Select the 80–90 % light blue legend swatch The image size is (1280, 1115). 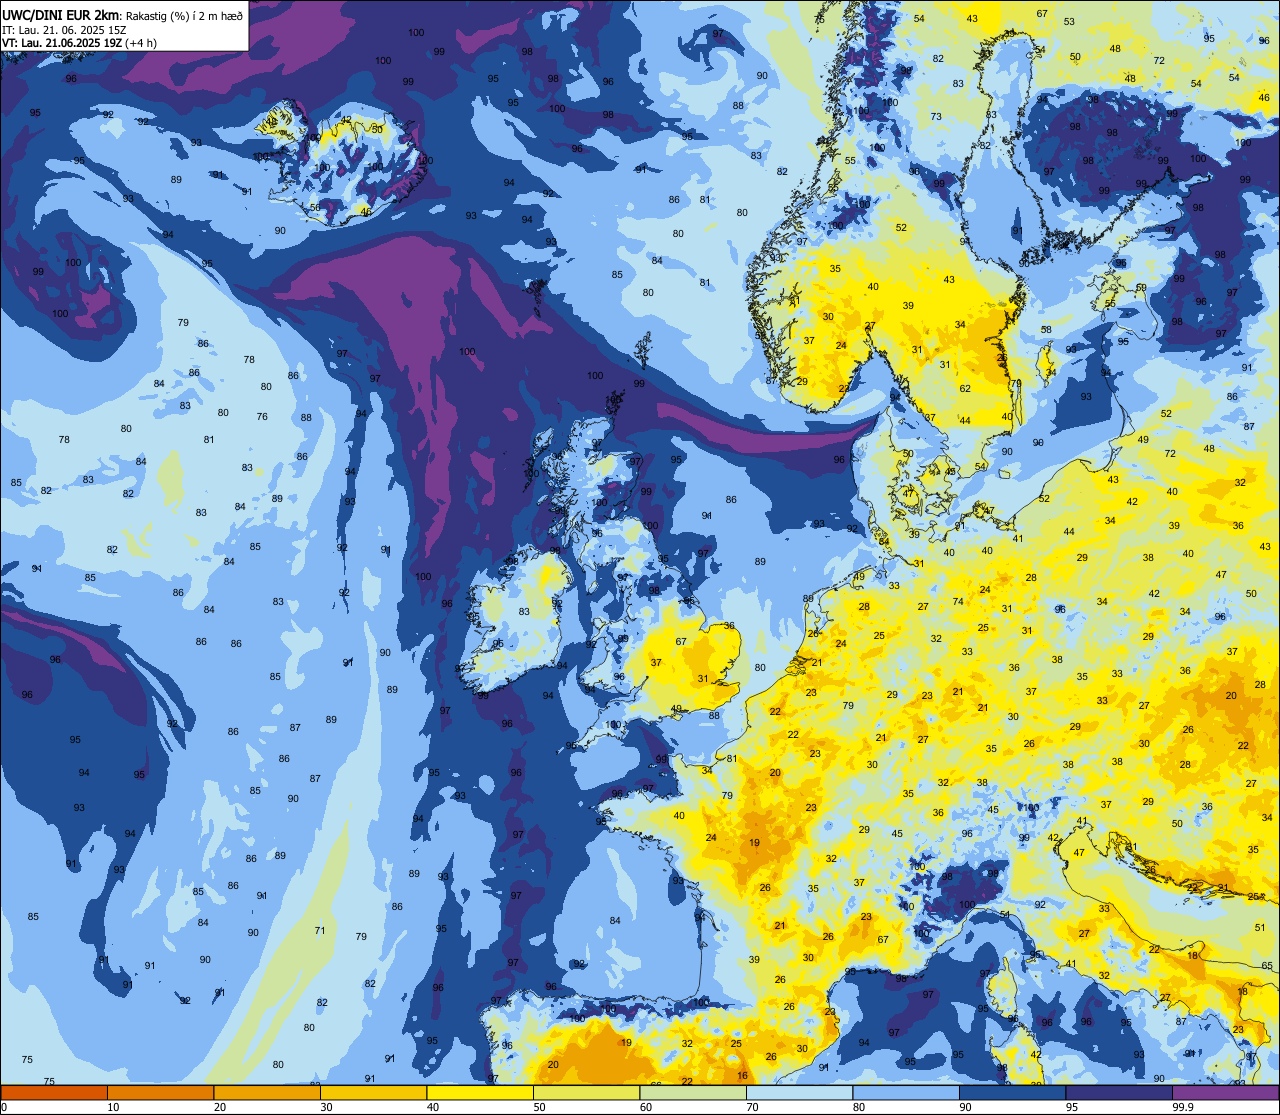click(x=906, y=1092)
